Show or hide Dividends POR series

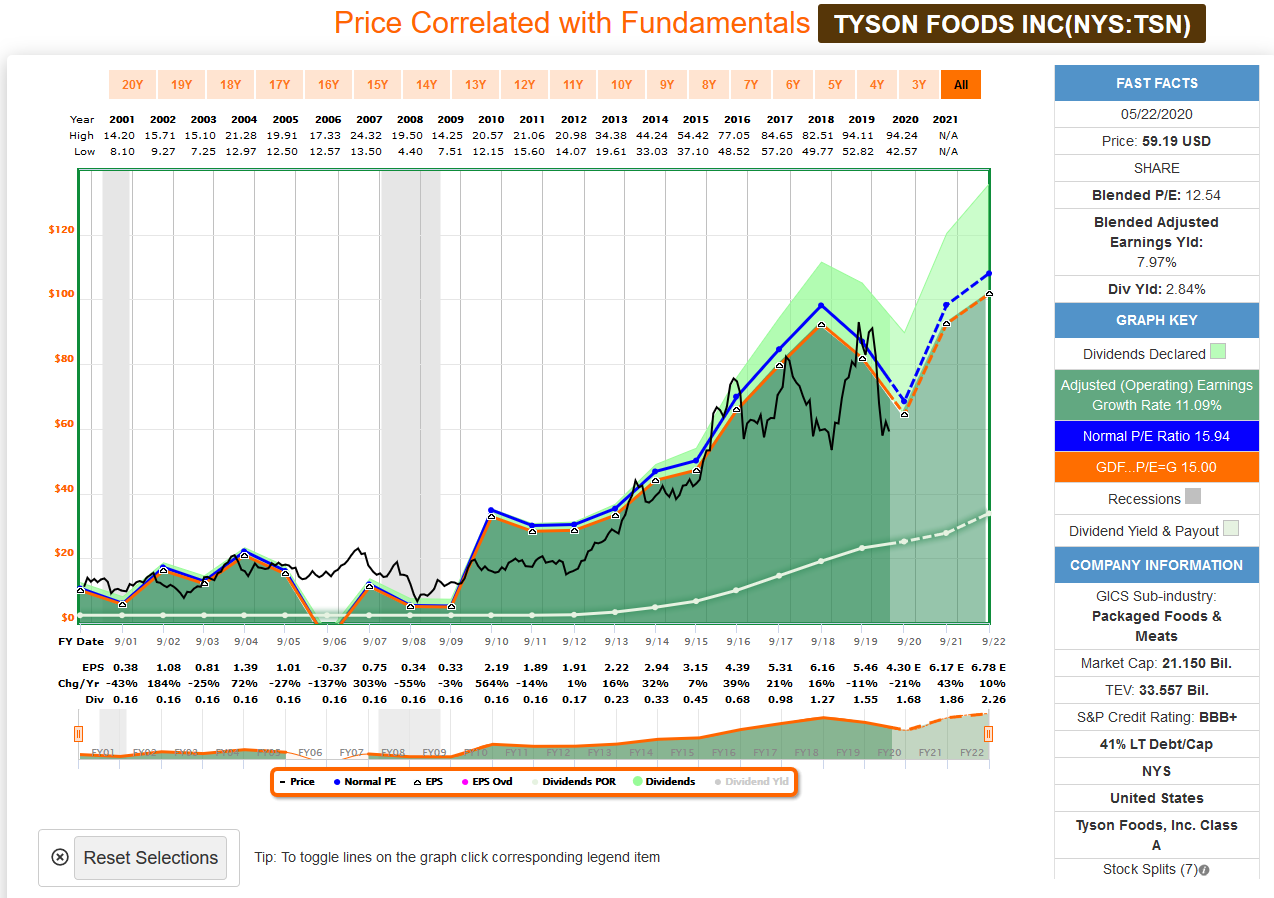click(572, 781)
